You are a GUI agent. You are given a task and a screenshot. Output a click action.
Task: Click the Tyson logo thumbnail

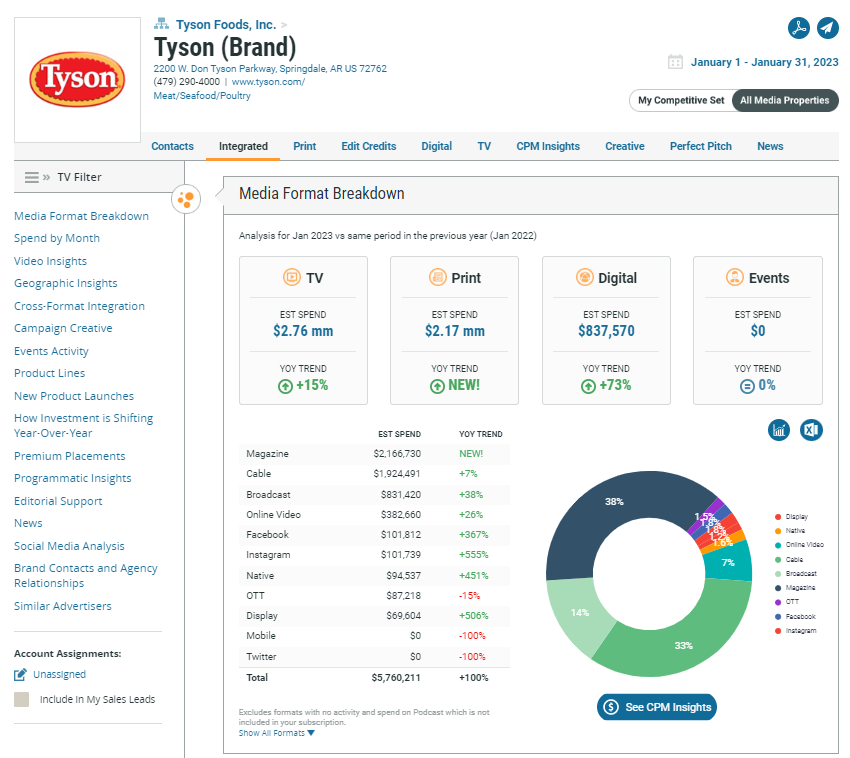pyautogui.click(x=77, y=80)
